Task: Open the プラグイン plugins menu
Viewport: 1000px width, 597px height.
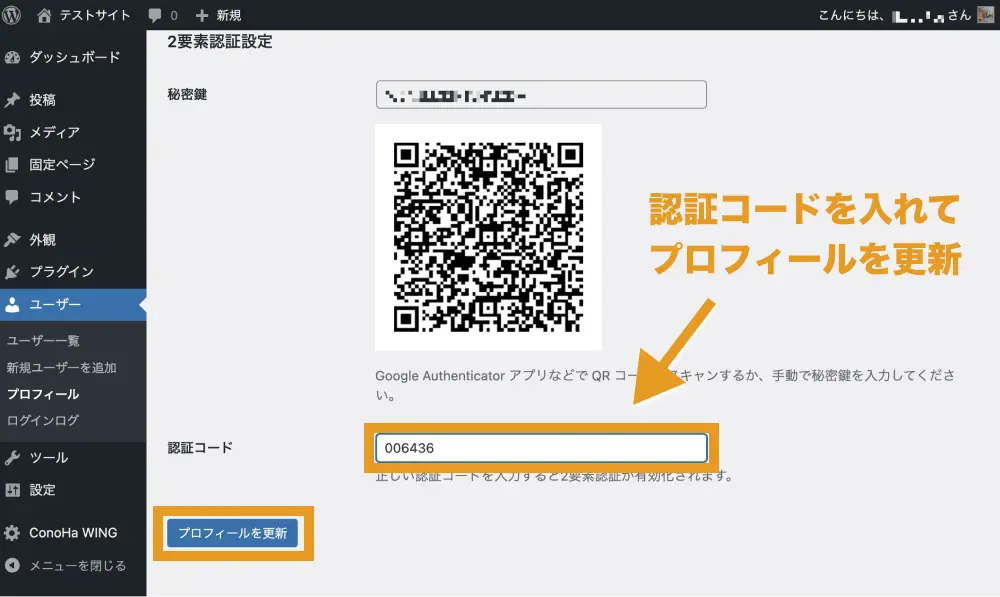Action: 61,272
